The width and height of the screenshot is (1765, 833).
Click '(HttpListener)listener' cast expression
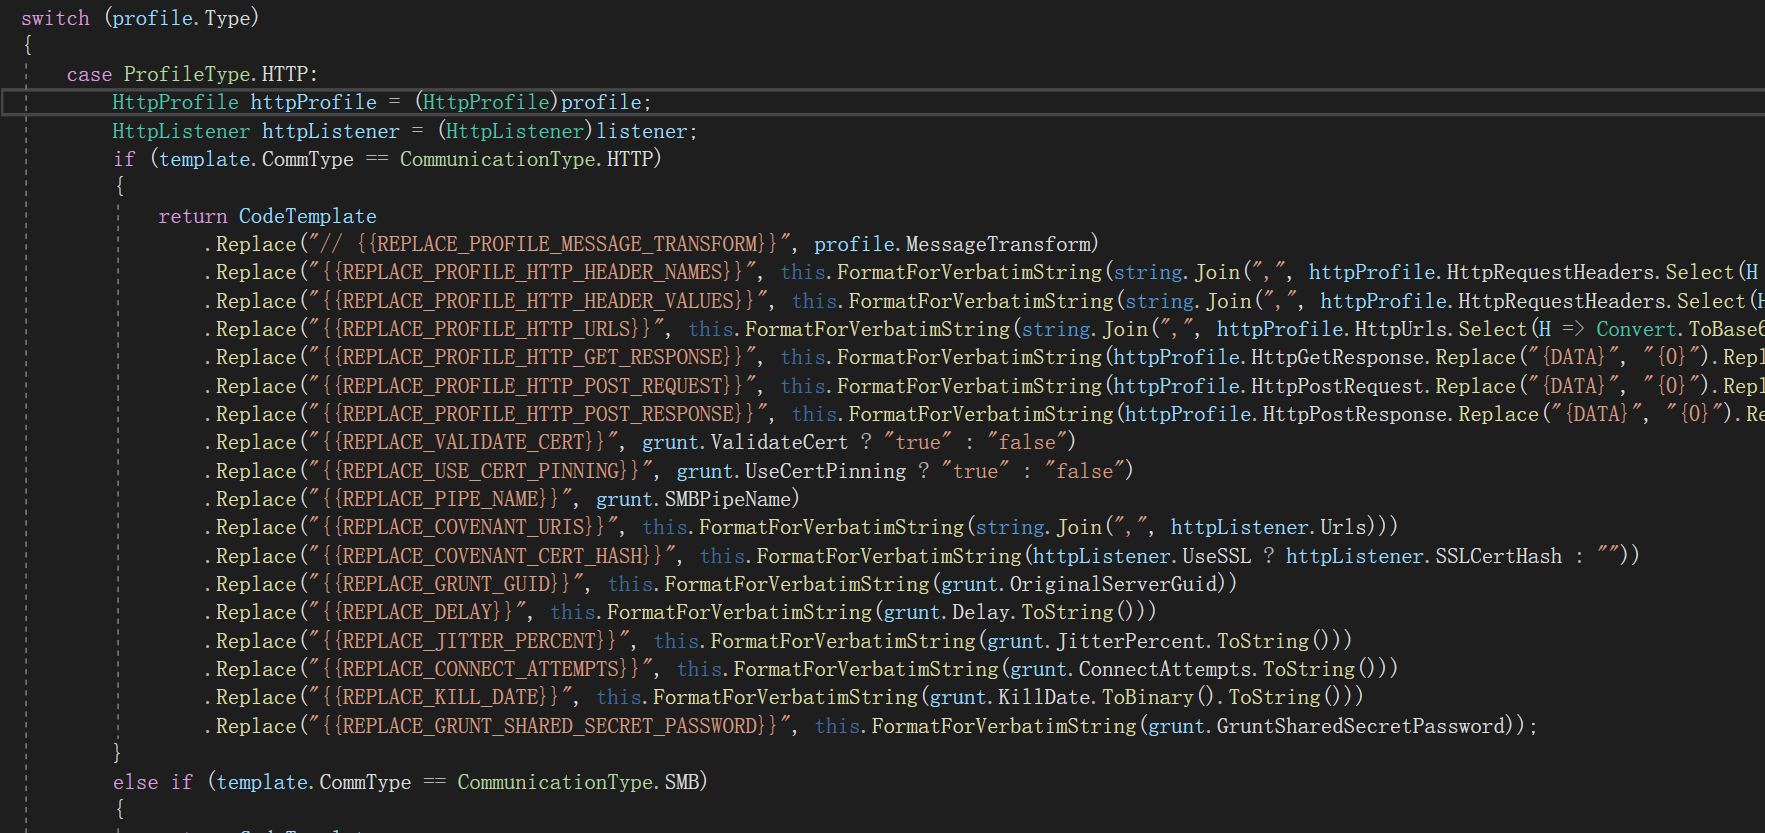[x=563, y=131]
